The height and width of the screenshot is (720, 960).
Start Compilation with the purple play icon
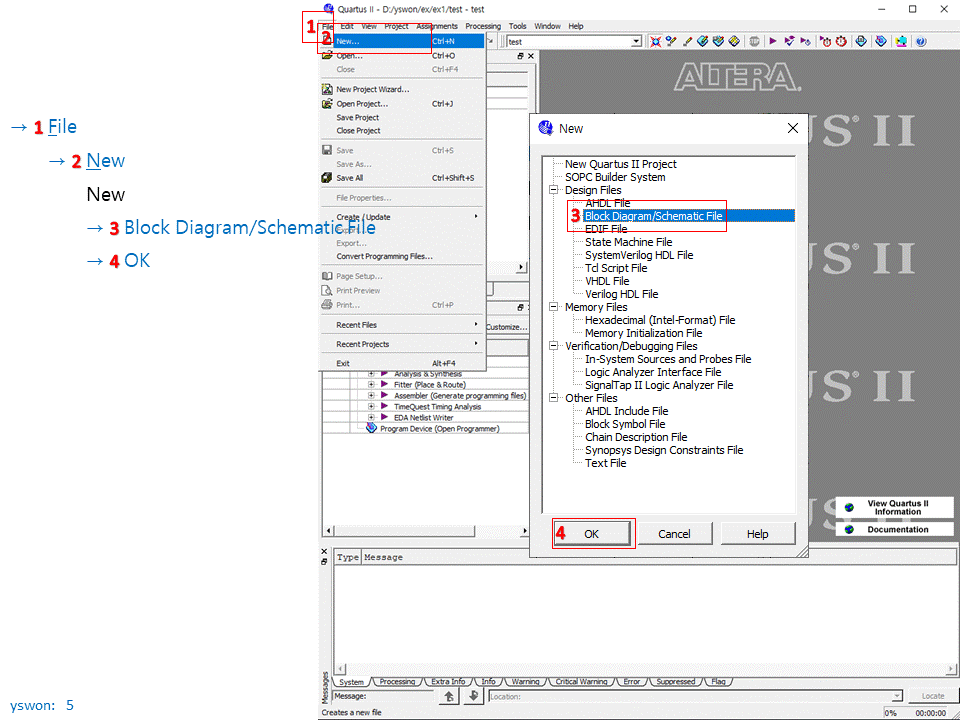(x=773, y=41)
